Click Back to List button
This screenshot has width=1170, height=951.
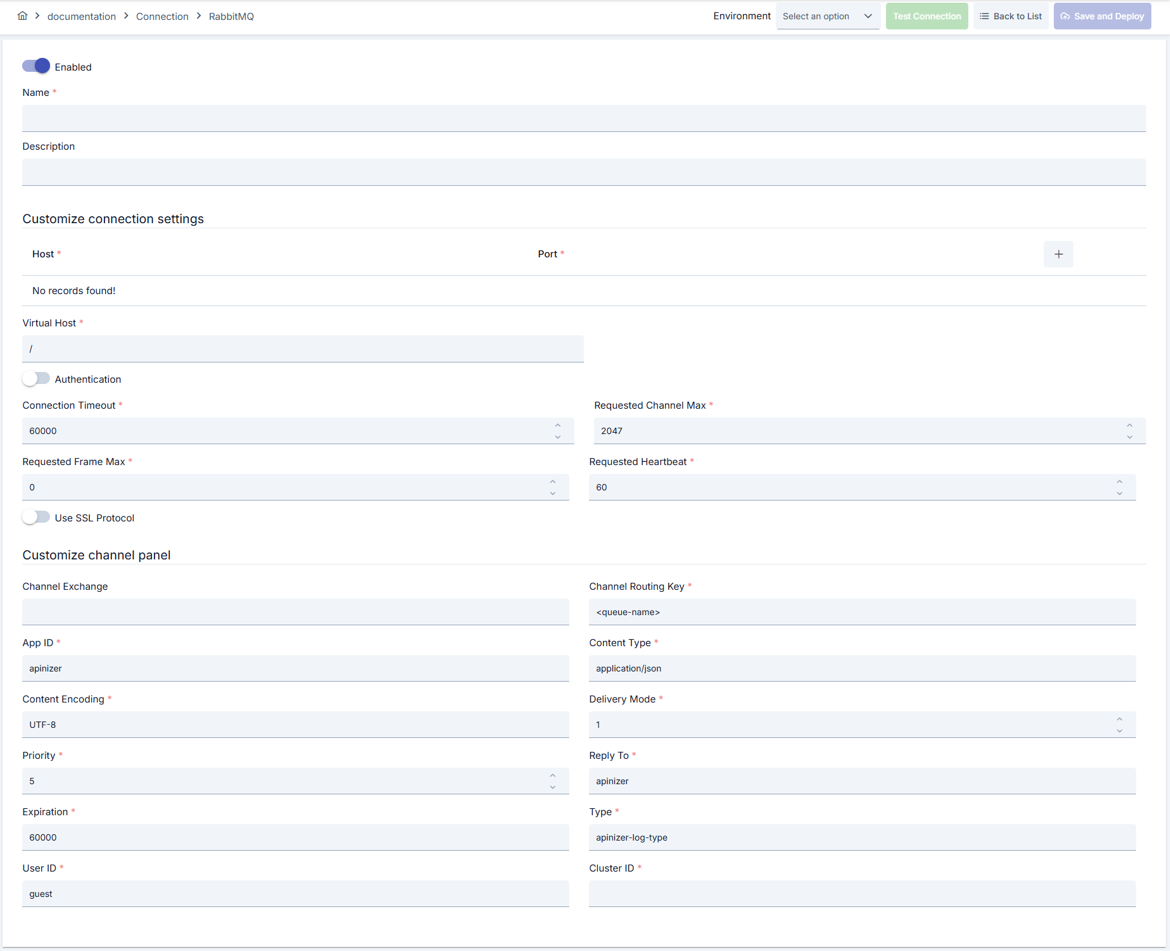pos(1011,16)
